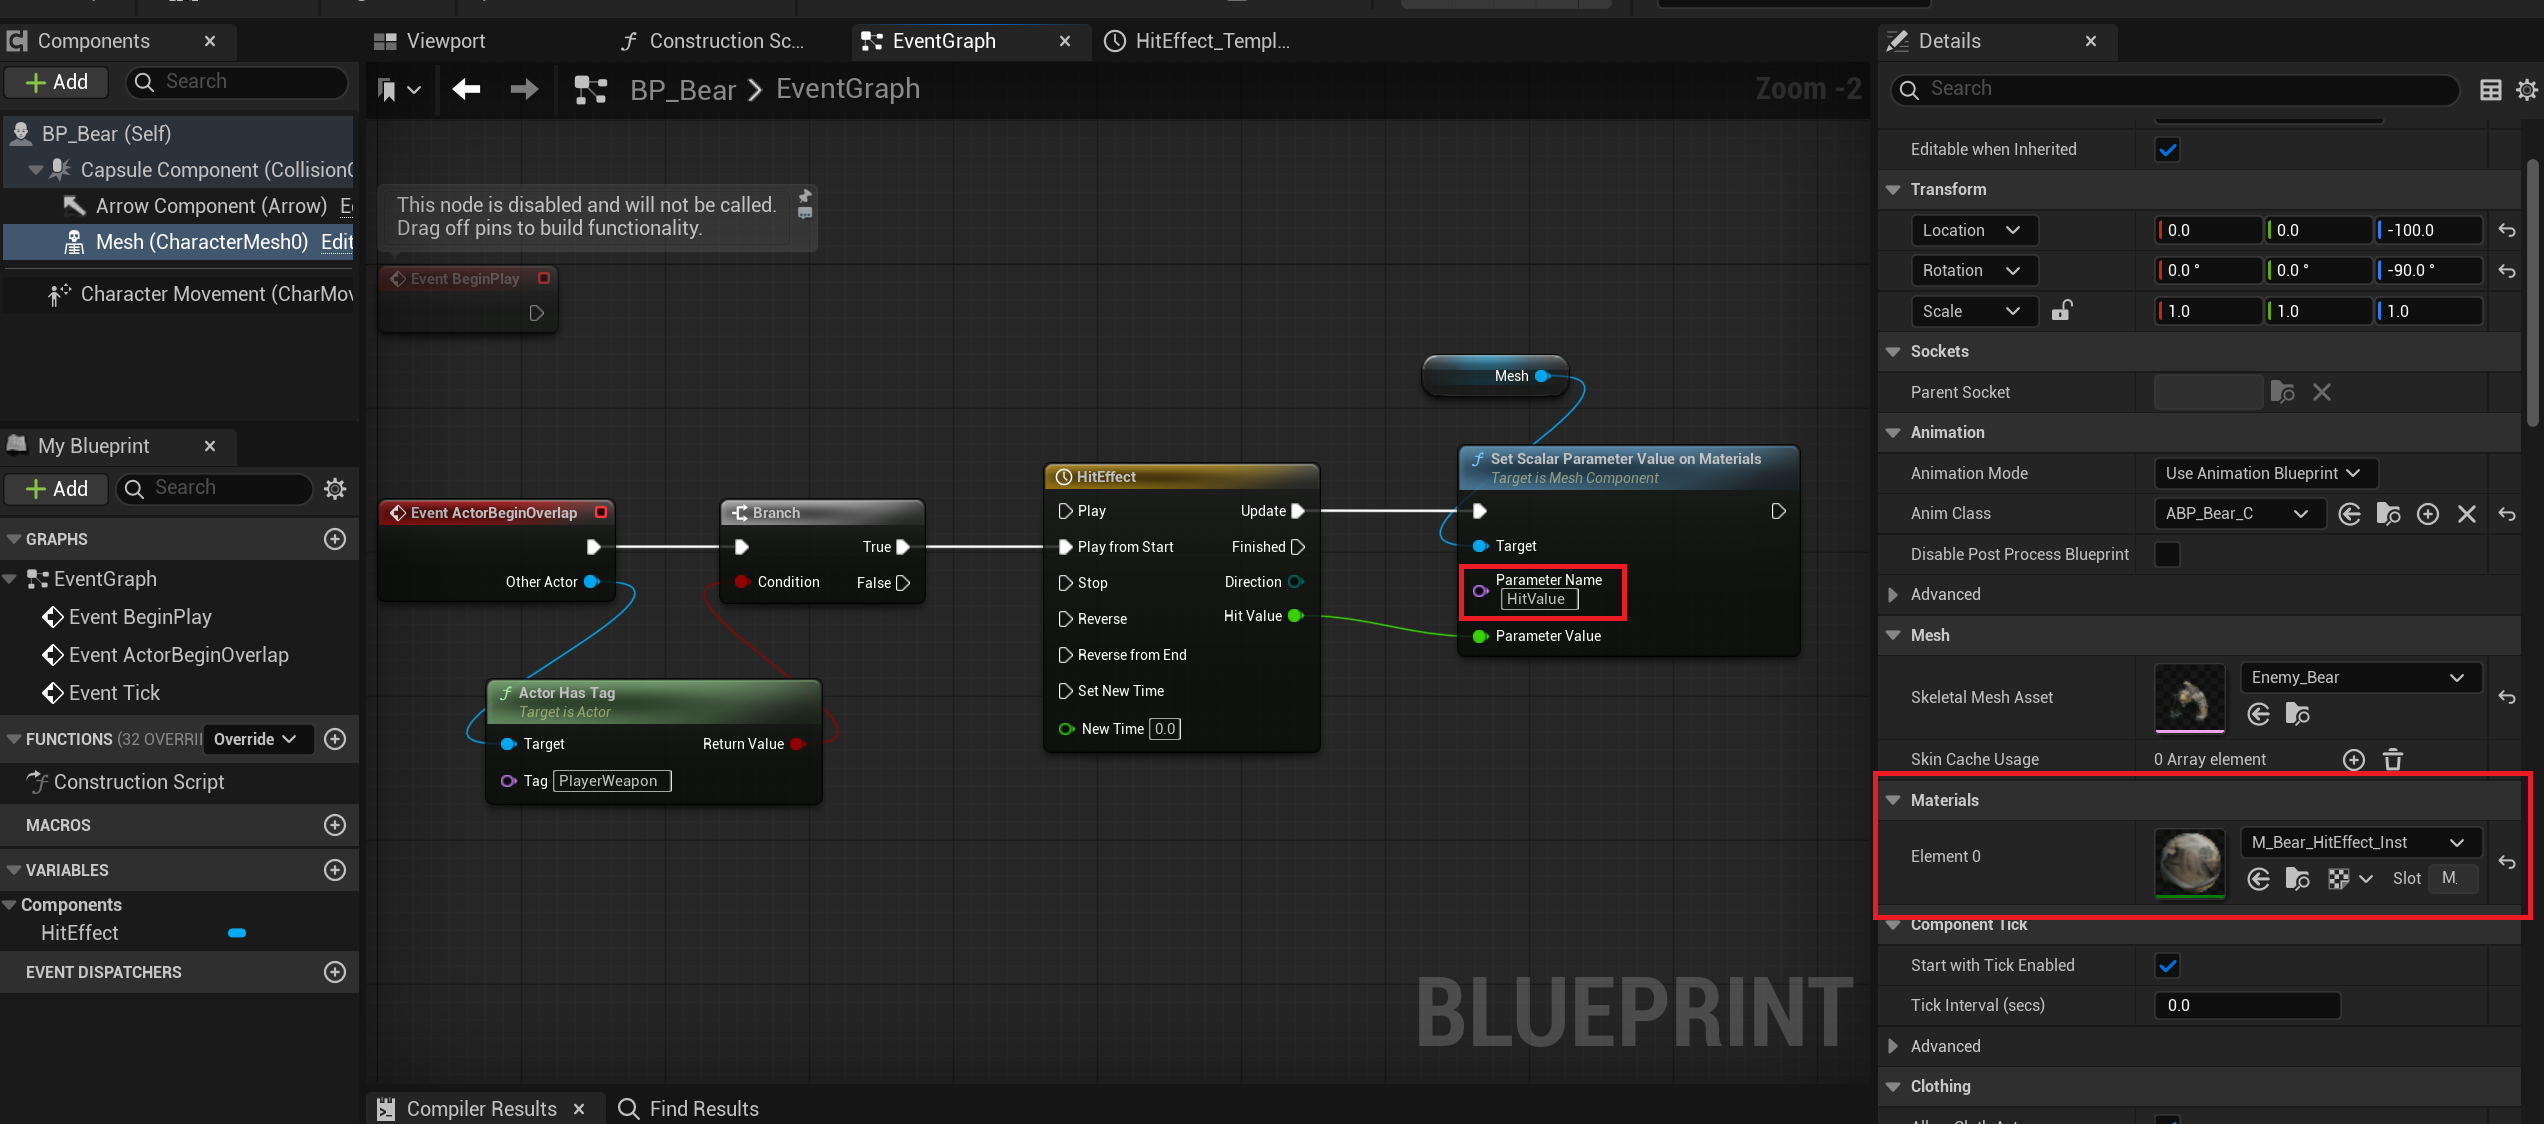
Task: Add a new variable with plus icon
Action: (335, 870)
